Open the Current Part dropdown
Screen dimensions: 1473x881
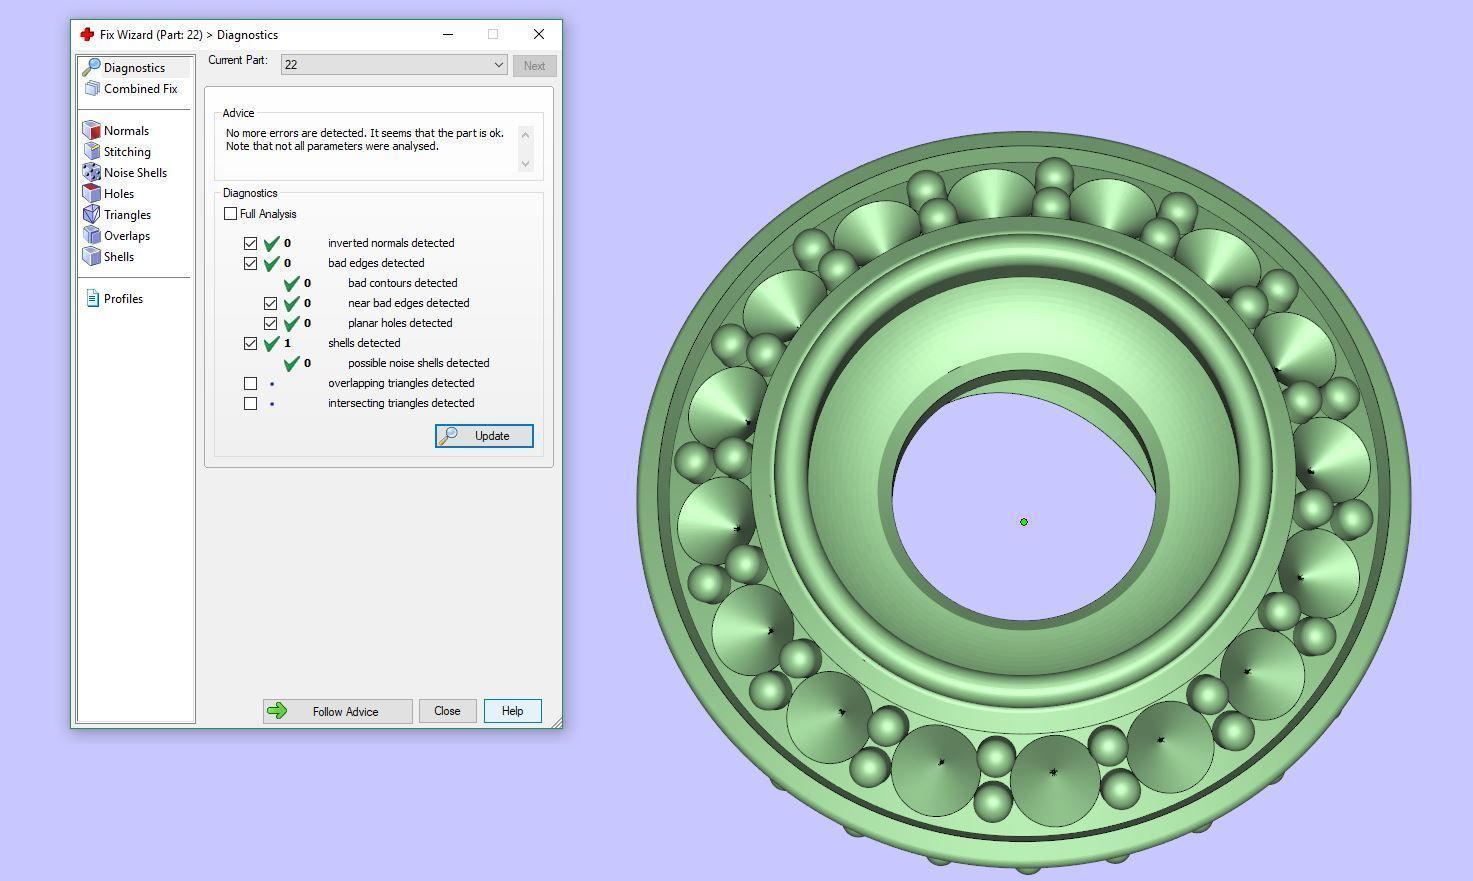click(x=394, y=65)
